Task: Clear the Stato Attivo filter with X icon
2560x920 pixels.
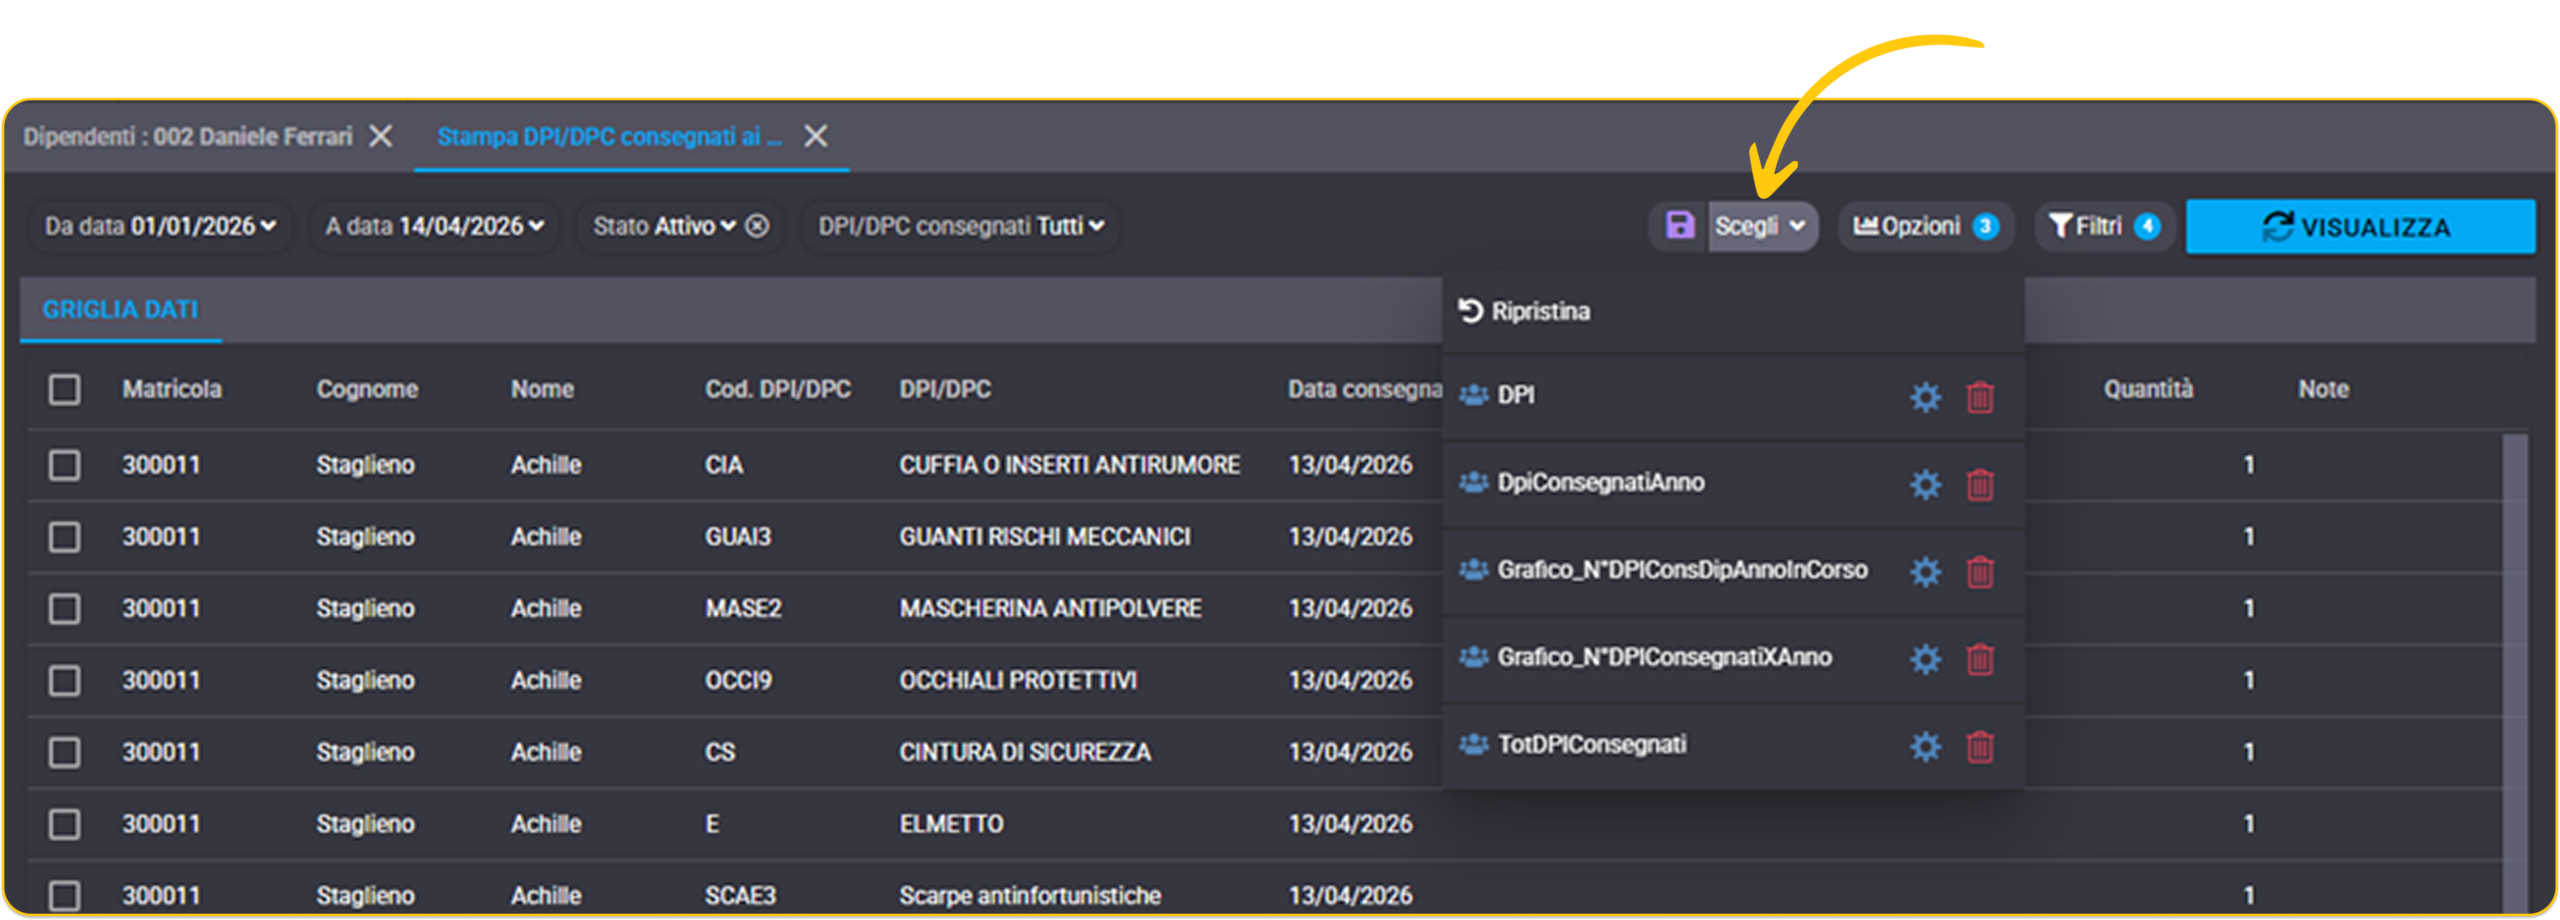Action: [x=758, y=226]
